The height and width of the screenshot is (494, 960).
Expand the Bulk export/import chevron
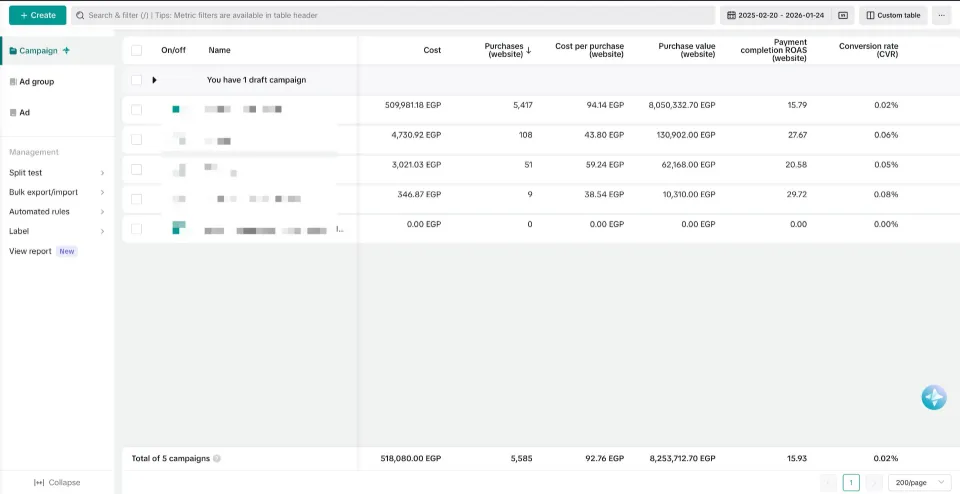(x=102, y=192)
